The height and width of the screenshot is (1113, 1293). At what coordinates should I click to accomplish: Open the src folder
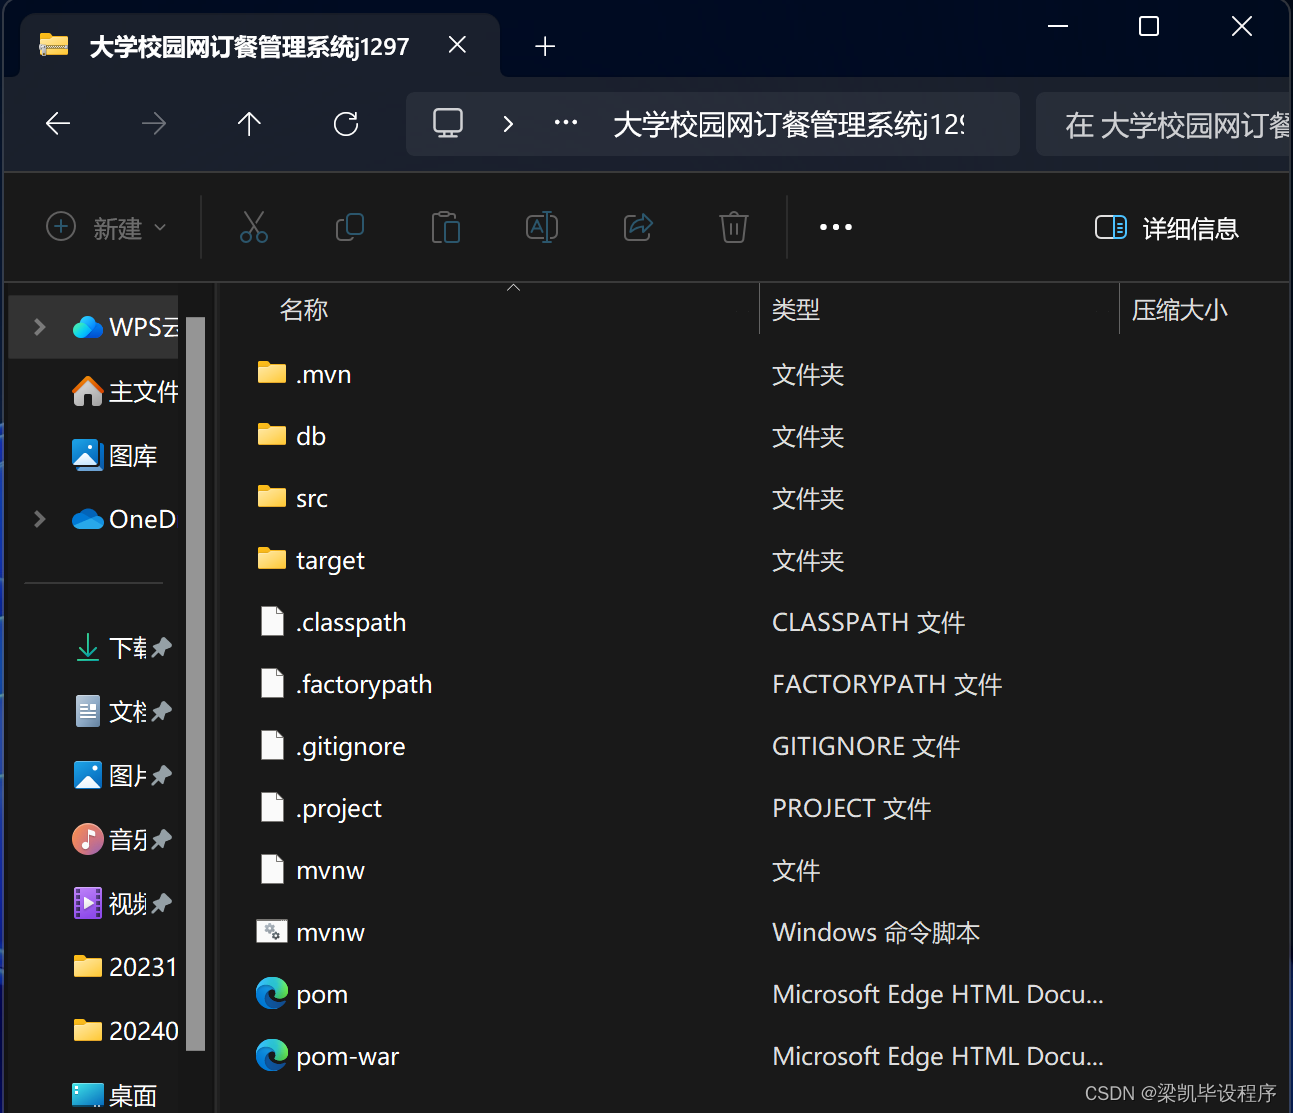coord(311,497)
